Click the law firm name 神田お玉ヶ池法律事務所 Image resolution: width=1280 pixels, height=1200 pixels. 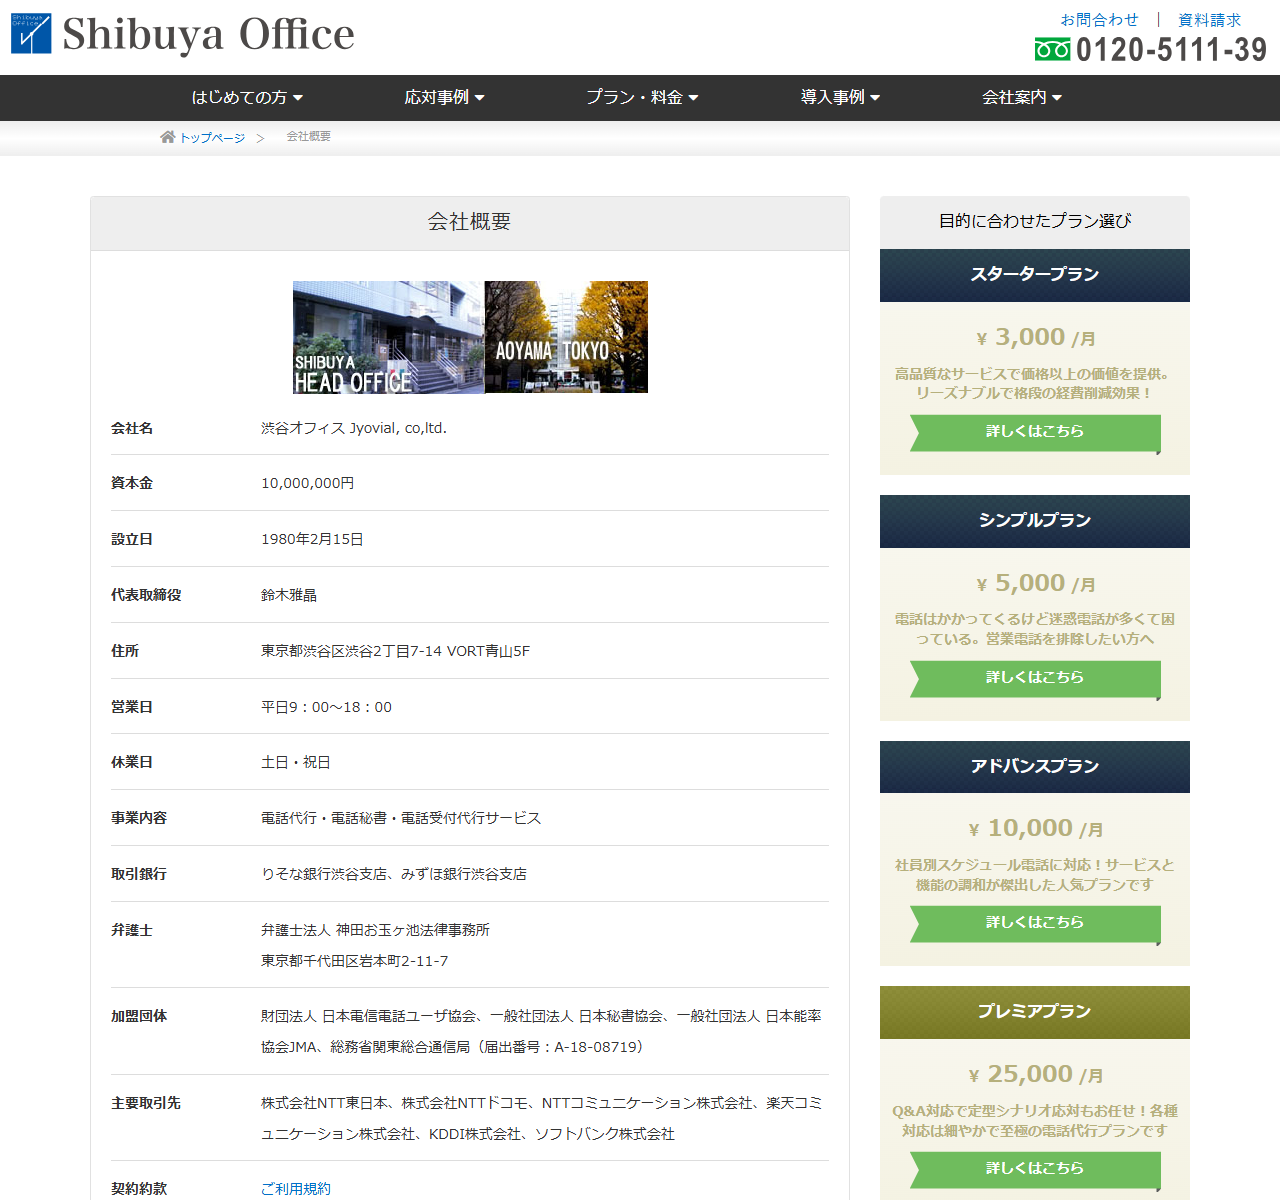pyautogui.click(x=413, y=930)
